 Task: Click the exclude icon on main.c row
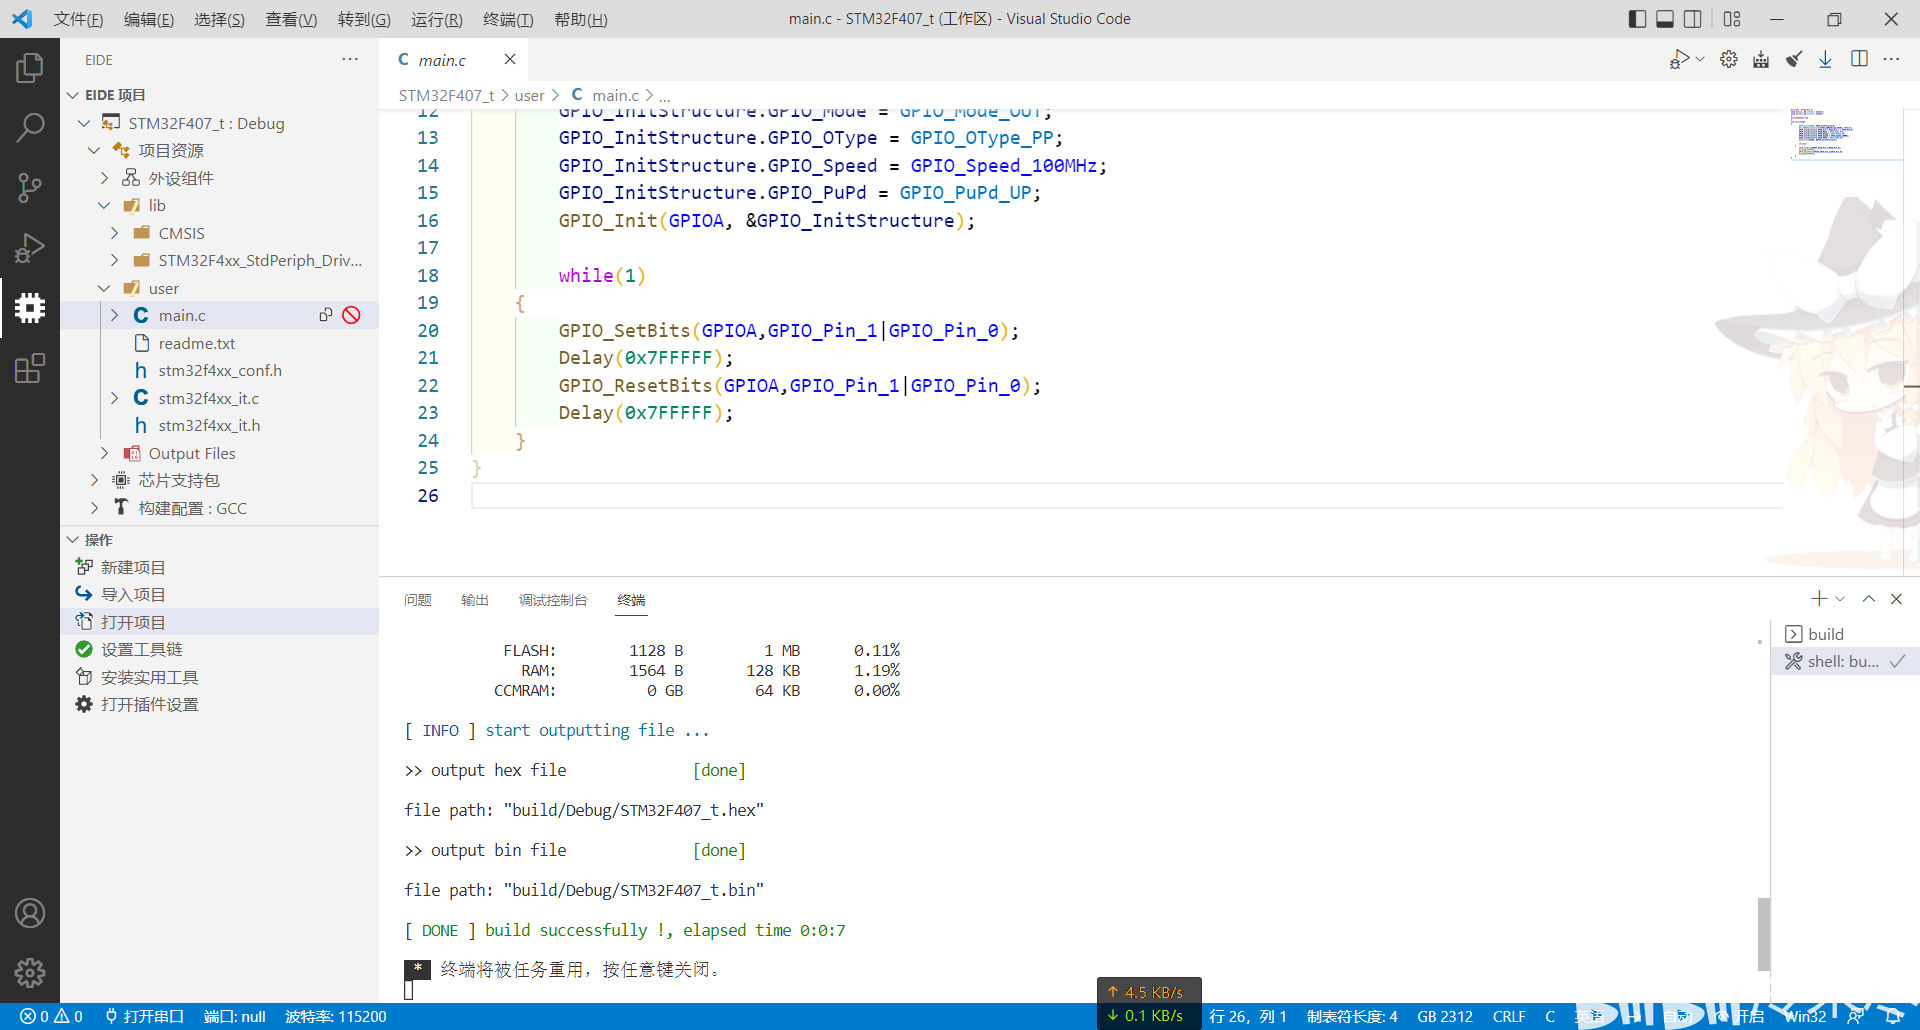tap(351, 315)
